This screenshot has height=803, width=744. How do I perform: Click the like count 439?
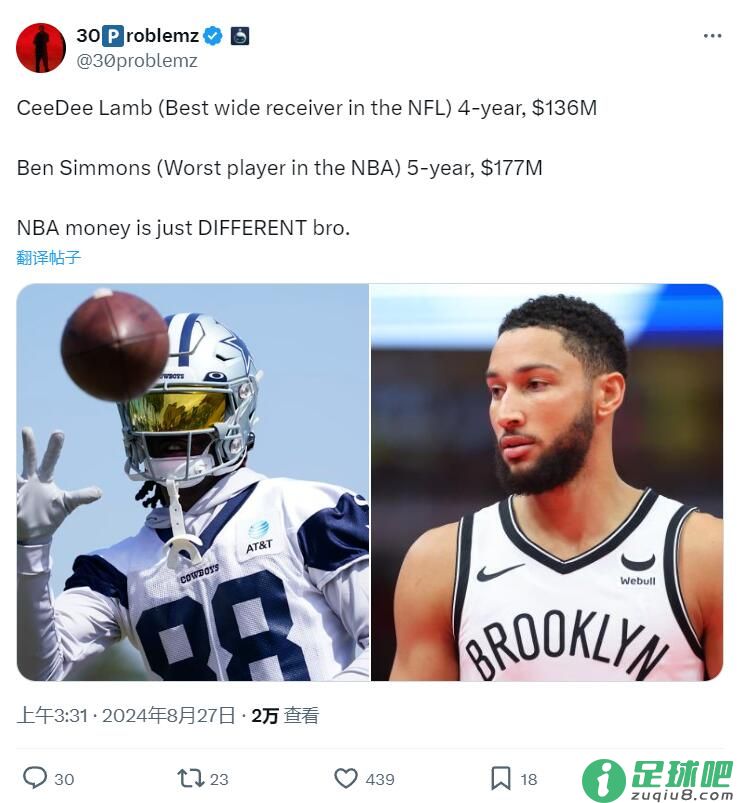point(380,779)
